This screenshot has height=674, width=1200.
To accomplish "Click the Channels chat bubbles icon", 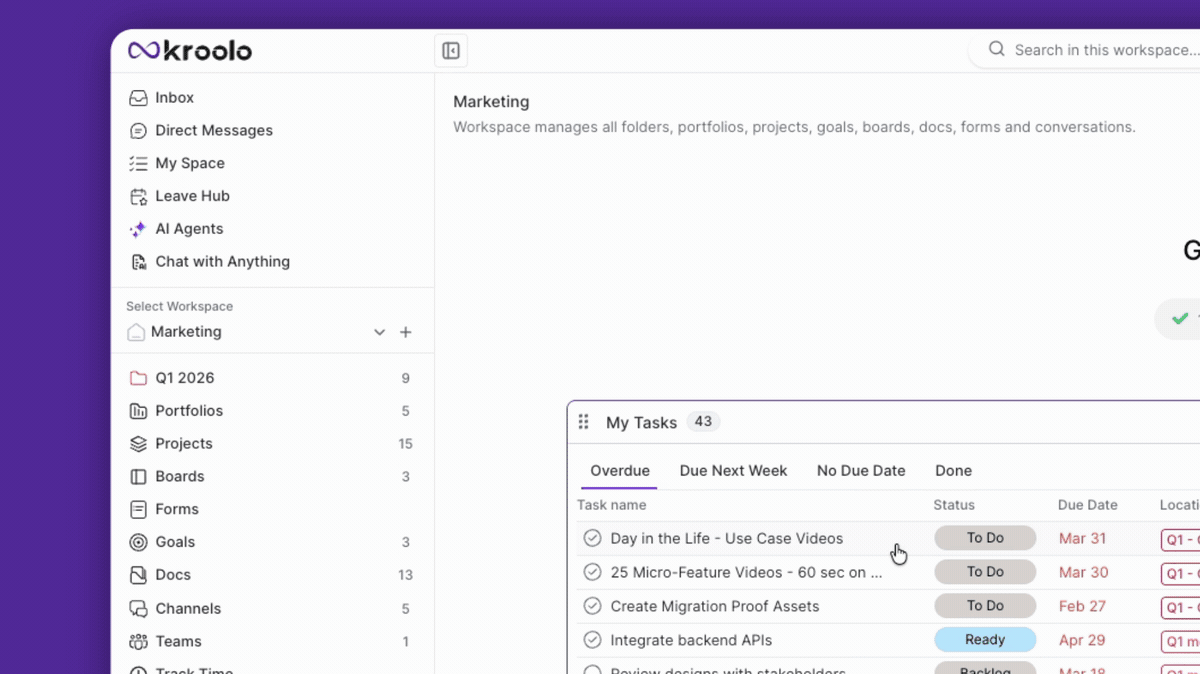I will point(138,608).
